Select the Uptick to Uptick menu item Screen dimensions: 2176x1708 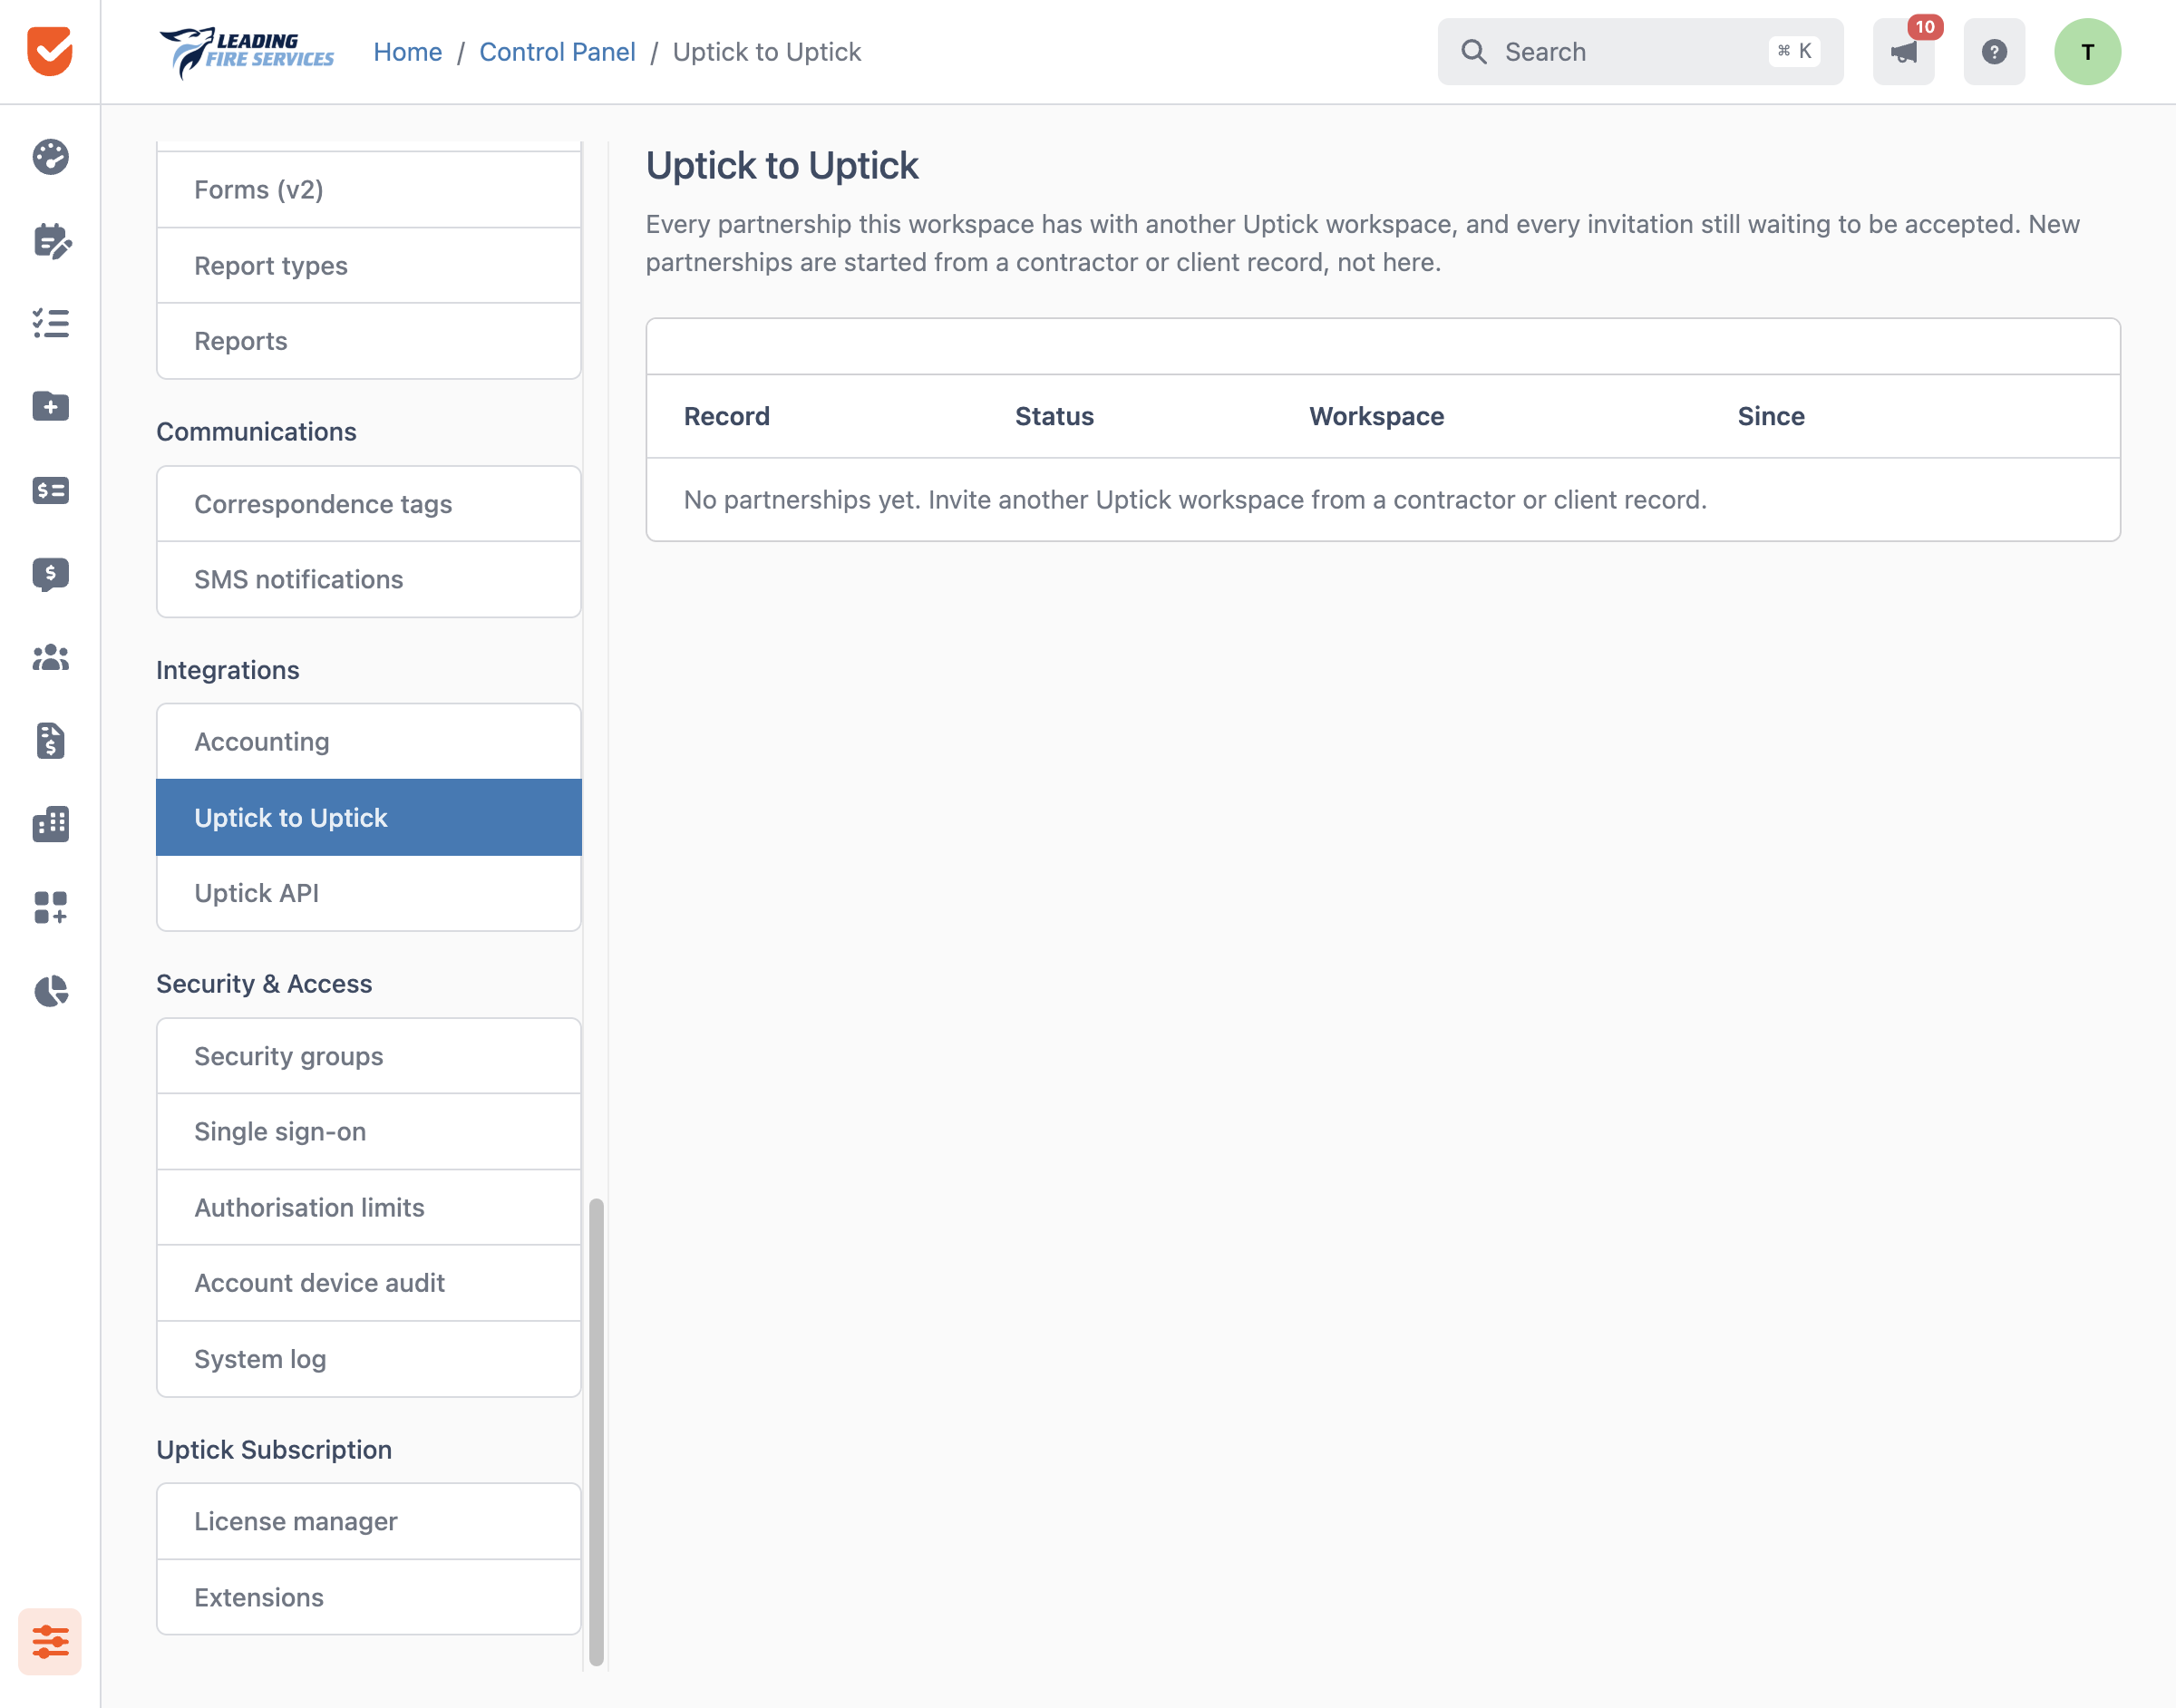coord(369,818)
